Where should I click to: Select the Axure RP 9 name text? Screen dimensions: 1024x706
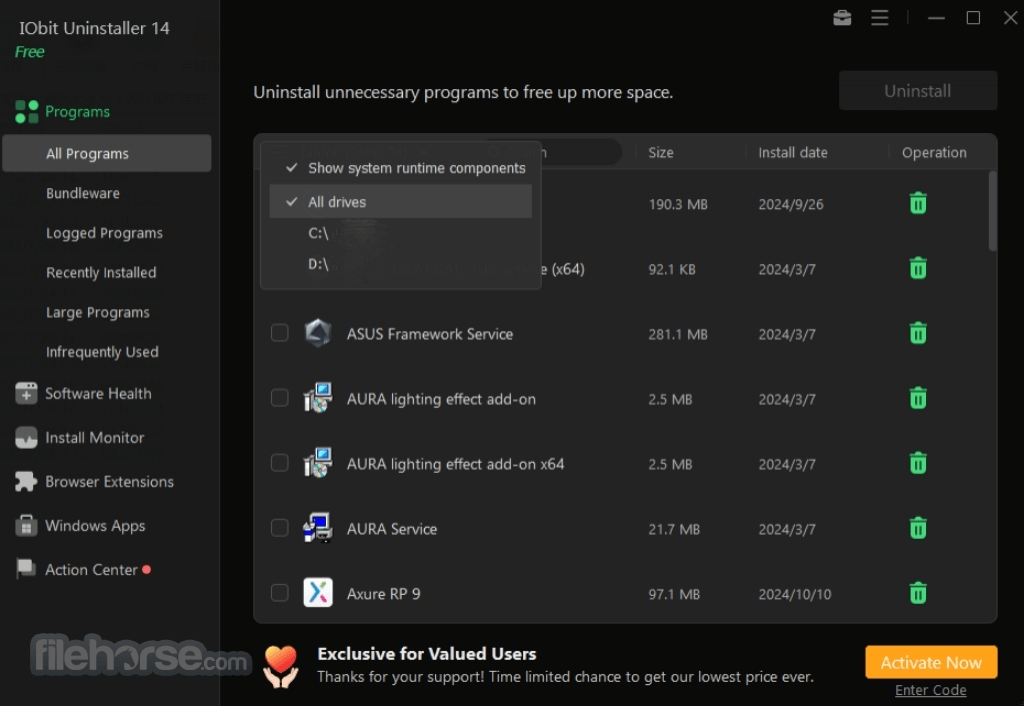383,594
